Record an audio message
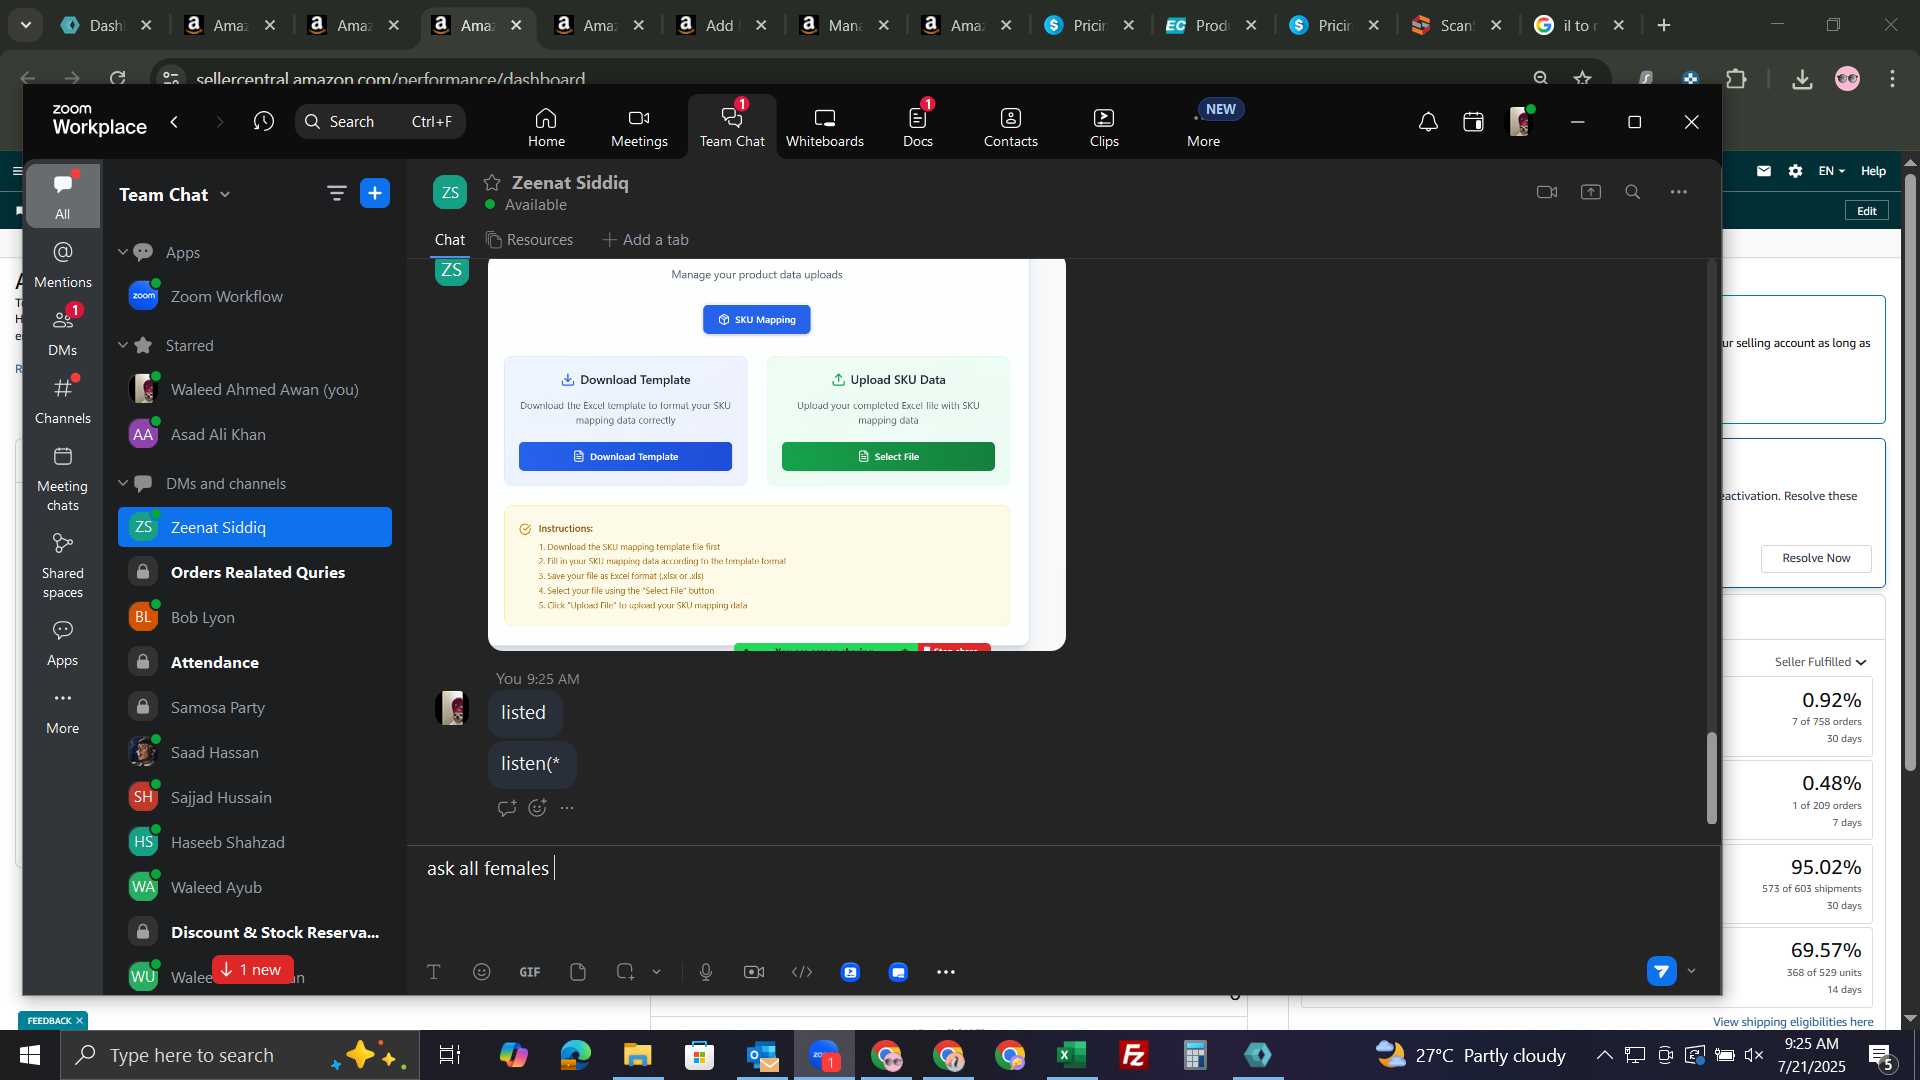The width and height of the screenshot is (1920, 1080). point(706,972)
